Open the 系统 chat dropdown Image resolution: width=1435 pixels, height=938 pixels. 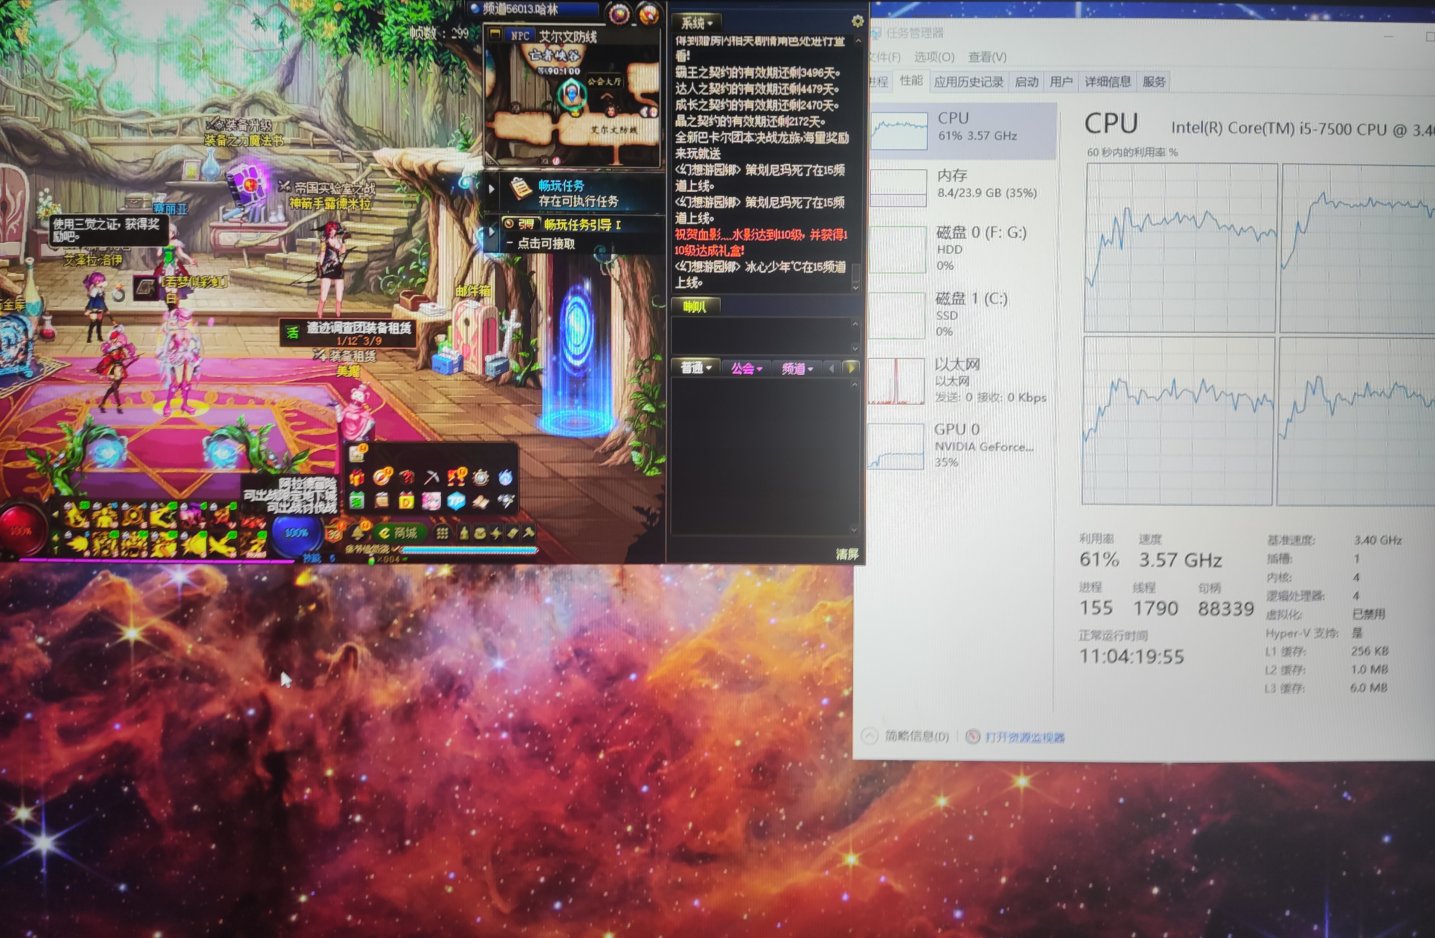coord(696,23)
